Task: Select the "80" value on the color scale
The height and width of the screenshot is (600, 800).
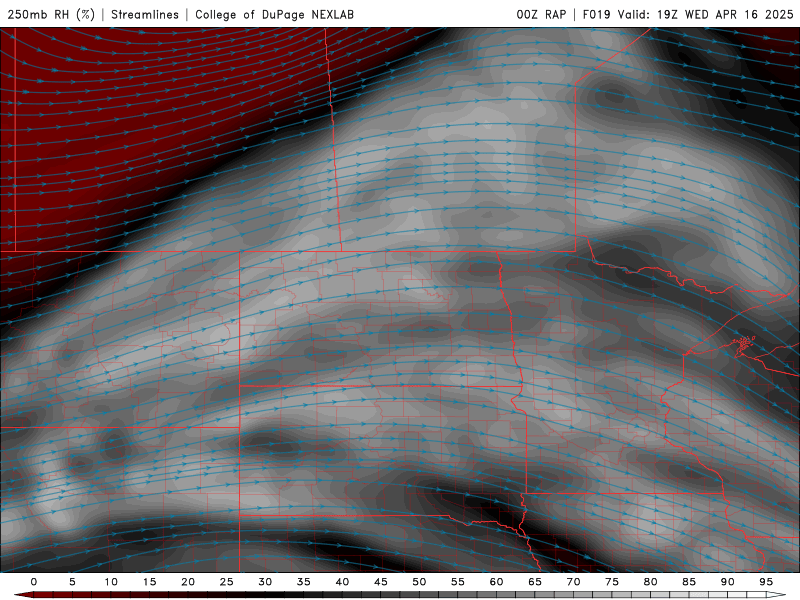Action: click(650, 582)
